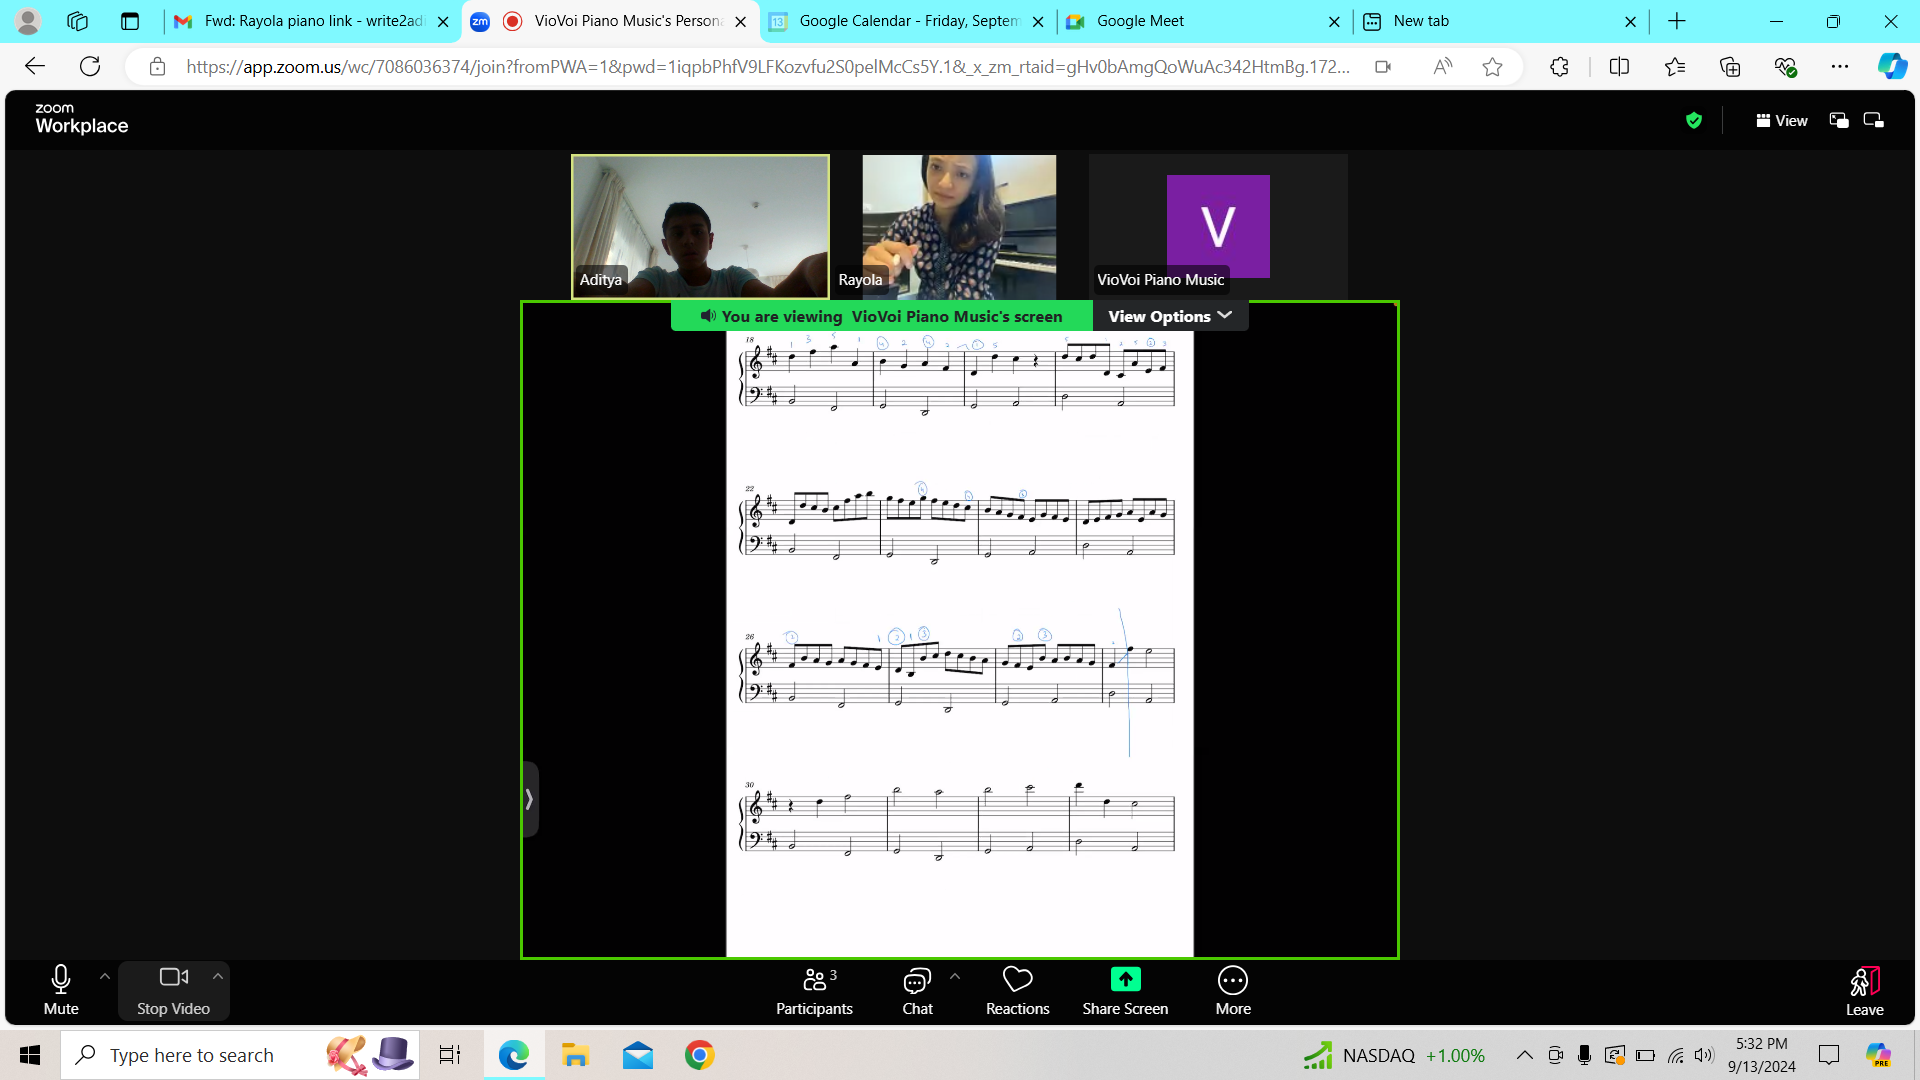Open the More meeting options
Image resolution: width=1920 pixels, height=1080 pixels.
pos(1233,990)
